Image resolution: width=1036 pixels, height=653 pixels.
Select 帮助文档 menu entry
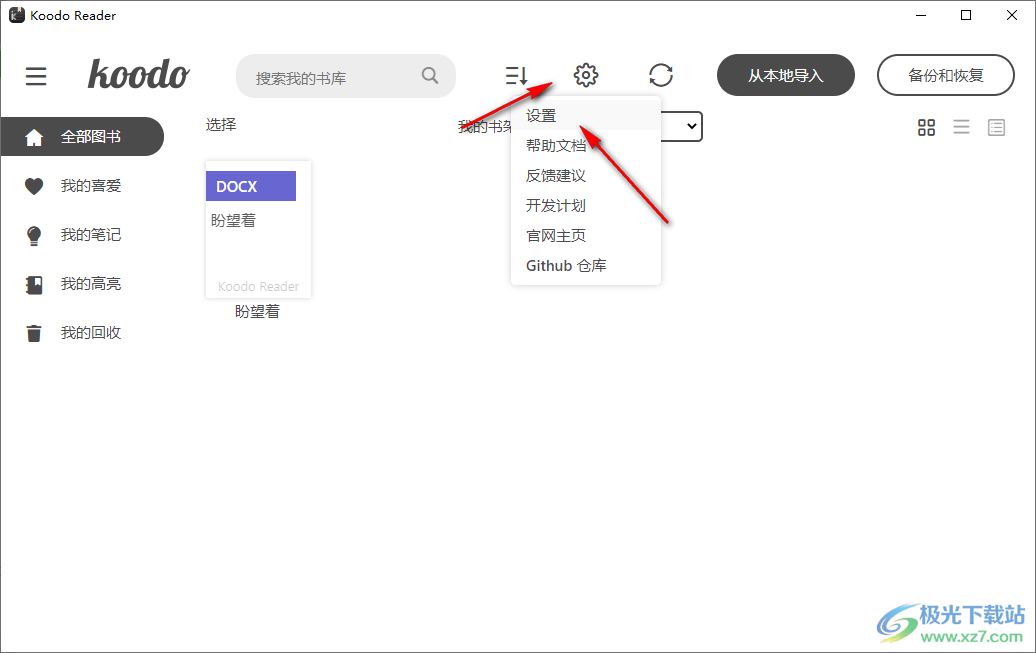click(x=586, y=145)
